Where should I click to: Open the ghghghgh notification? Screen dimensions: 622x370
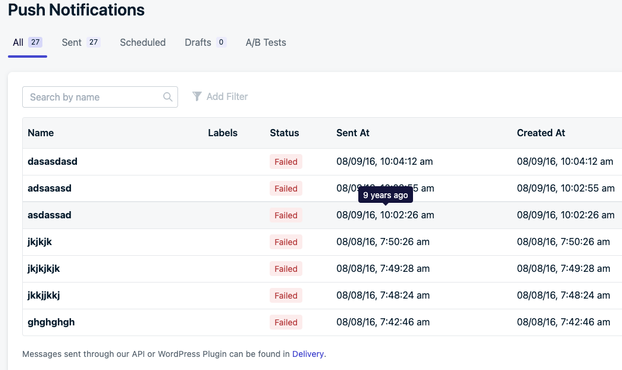coord(51,322)
